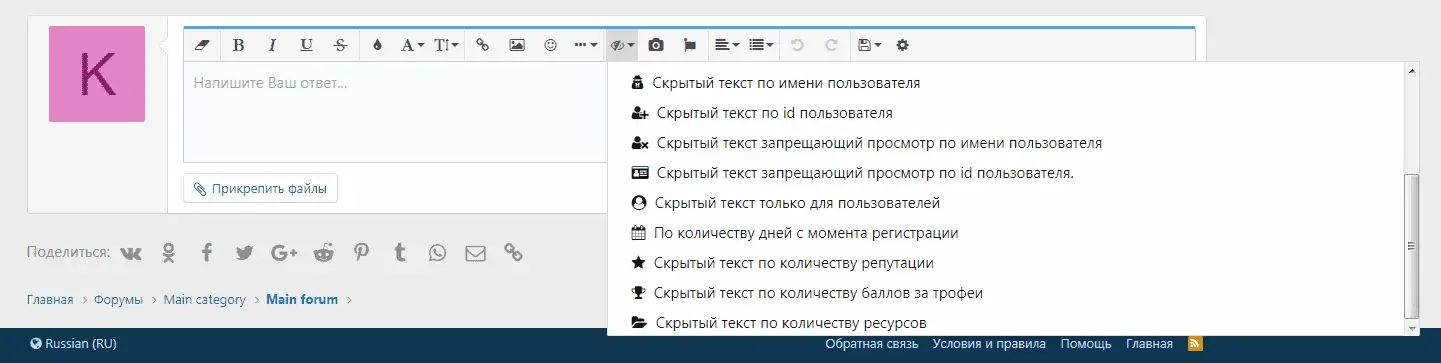1441x363 pixels.
Task: Toggle bold formatting
Action: coord(238,45)
